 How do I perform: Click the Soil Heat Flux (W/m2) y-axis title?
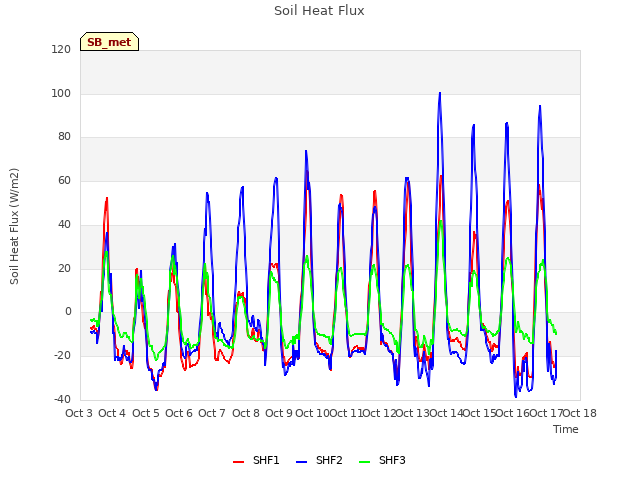tap(14, 226)
